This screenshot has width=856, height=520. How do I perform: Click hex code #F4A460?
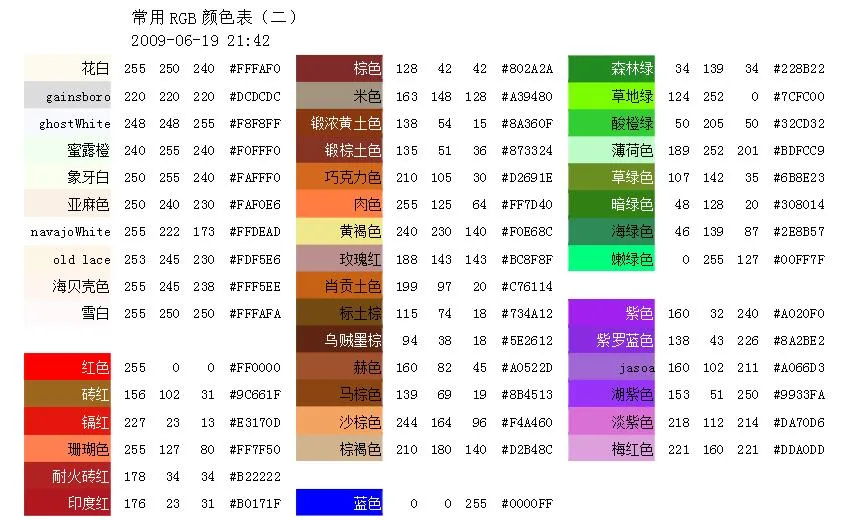click(x=527, y=422)
